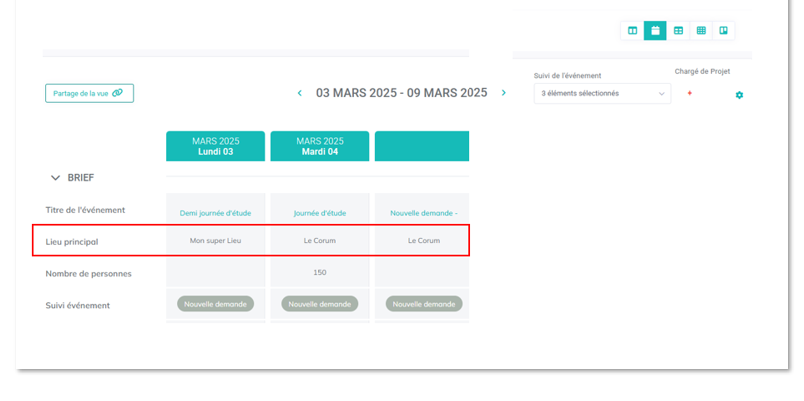Switch to the two-column split view icon
The width and height of the screenshot is (804, 401).
pyautogui.click(x=632, y=31)
